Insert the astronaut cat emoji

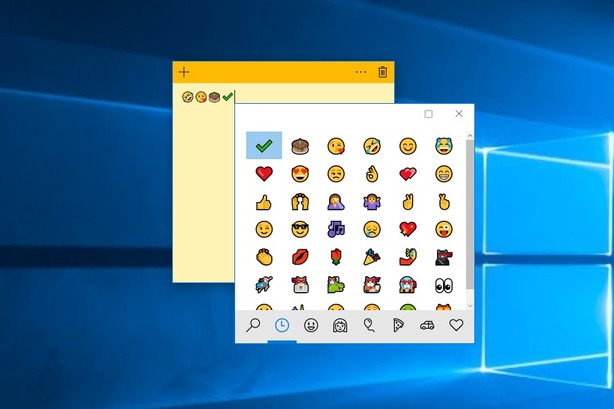[408, 285]
